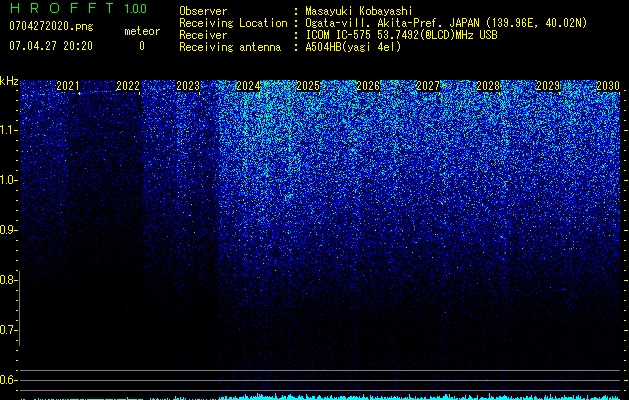Image resolution: width=629 pixels, height=400 pixels.
Task: Click the 2026 time marker
Action: [x=368, y=86]
